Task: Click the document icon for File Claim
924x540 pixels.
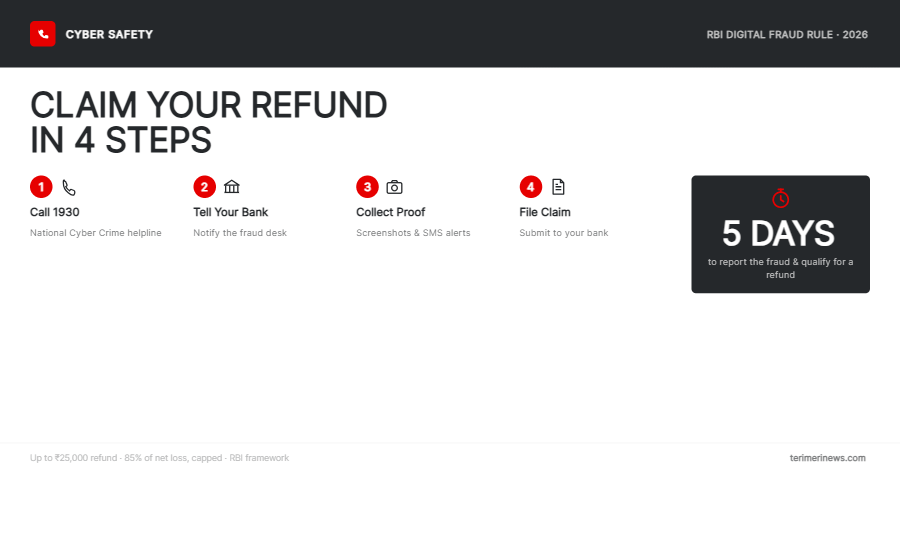Action: click(558, 187)
